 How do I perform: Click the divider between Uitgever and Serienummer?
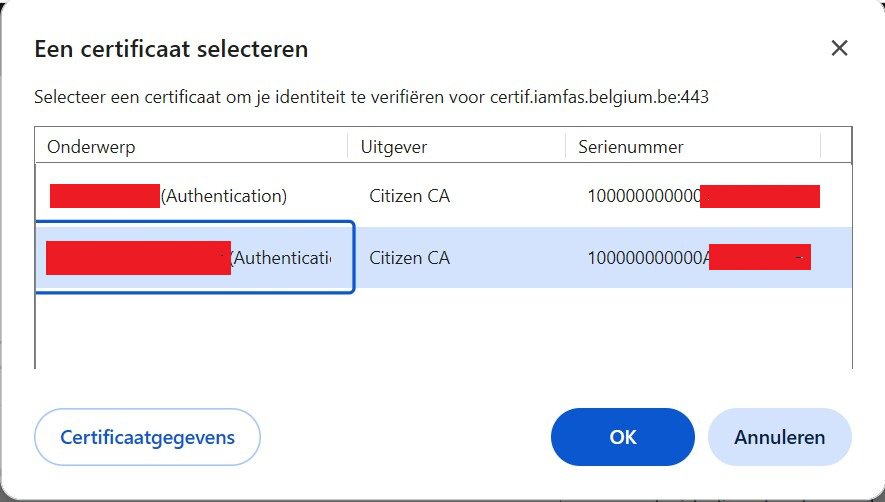(565, 147)
